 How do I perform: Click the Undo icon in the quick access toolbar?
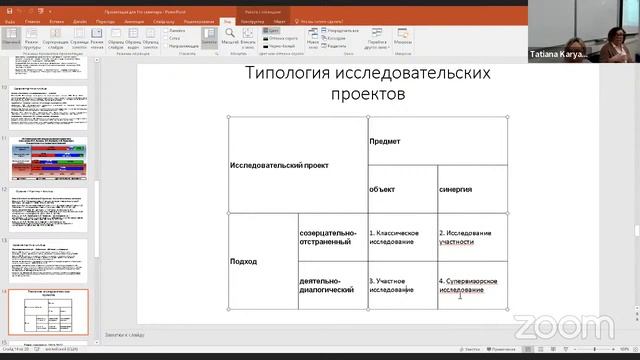[x=20, y=11]
